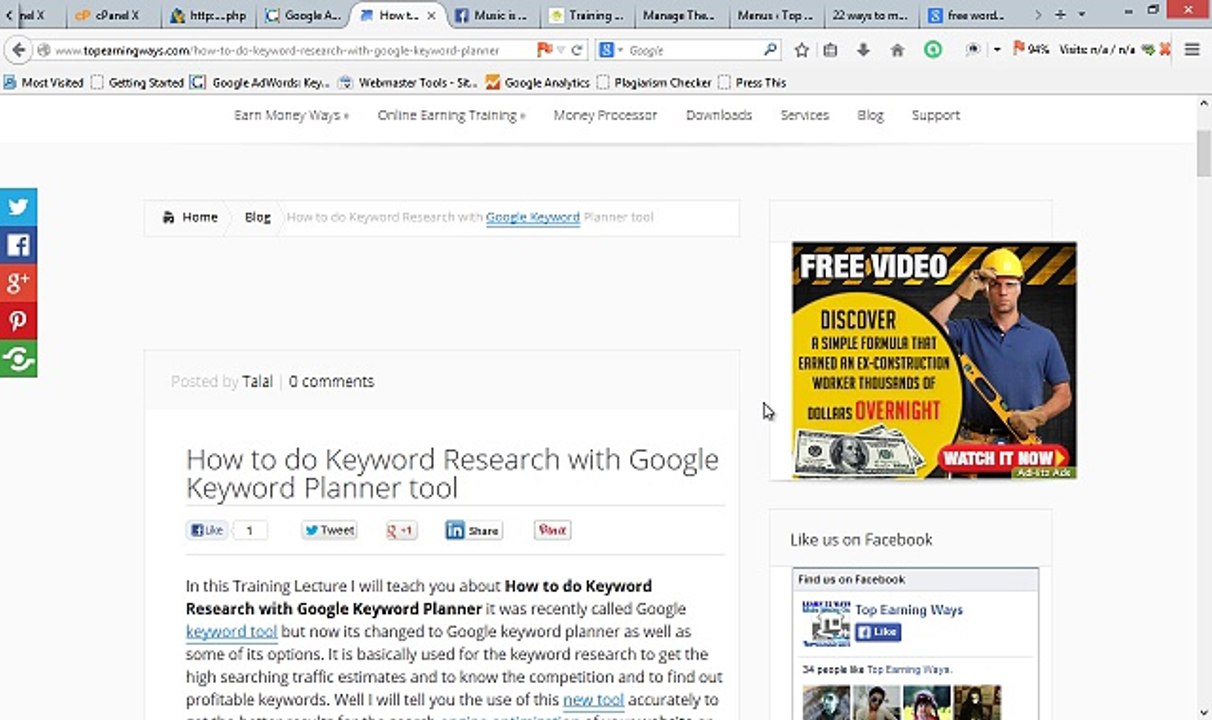Viewport: 1212px width, 720px height.
Task: Click author name Talal
Action: point(257,381)
